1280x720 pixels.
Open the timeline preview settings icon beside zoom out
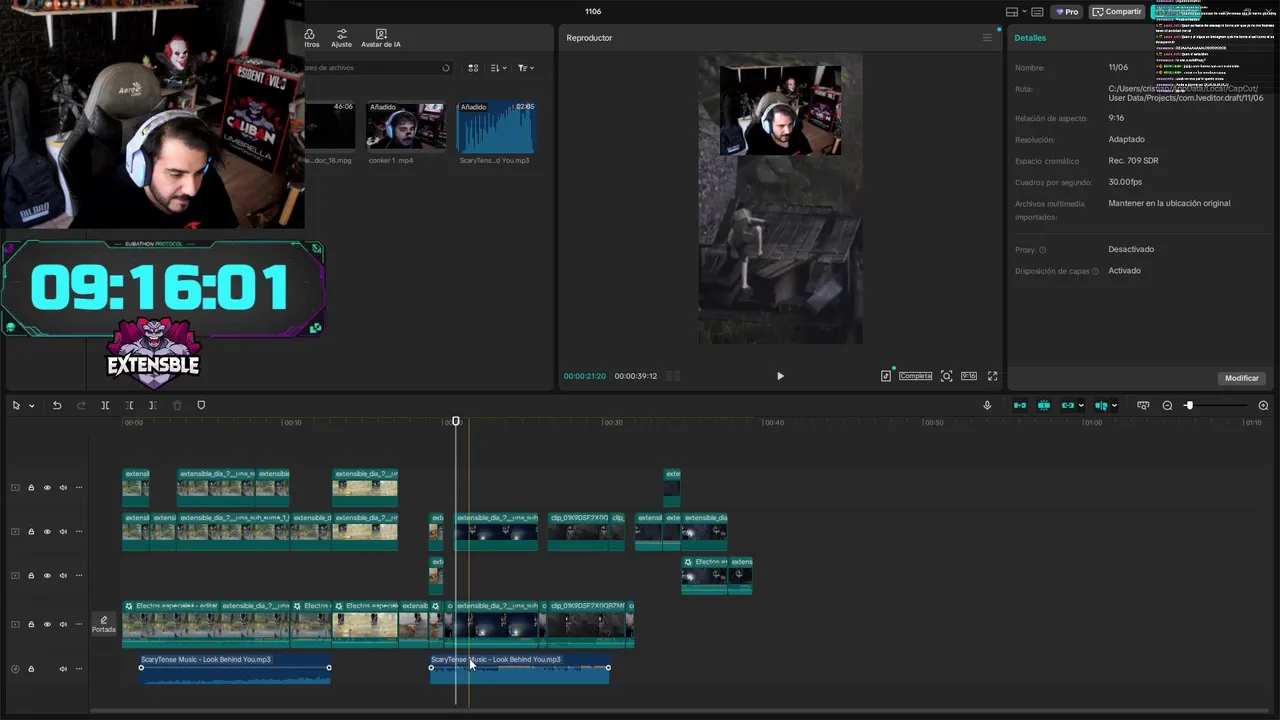[x=1143, y=405]
